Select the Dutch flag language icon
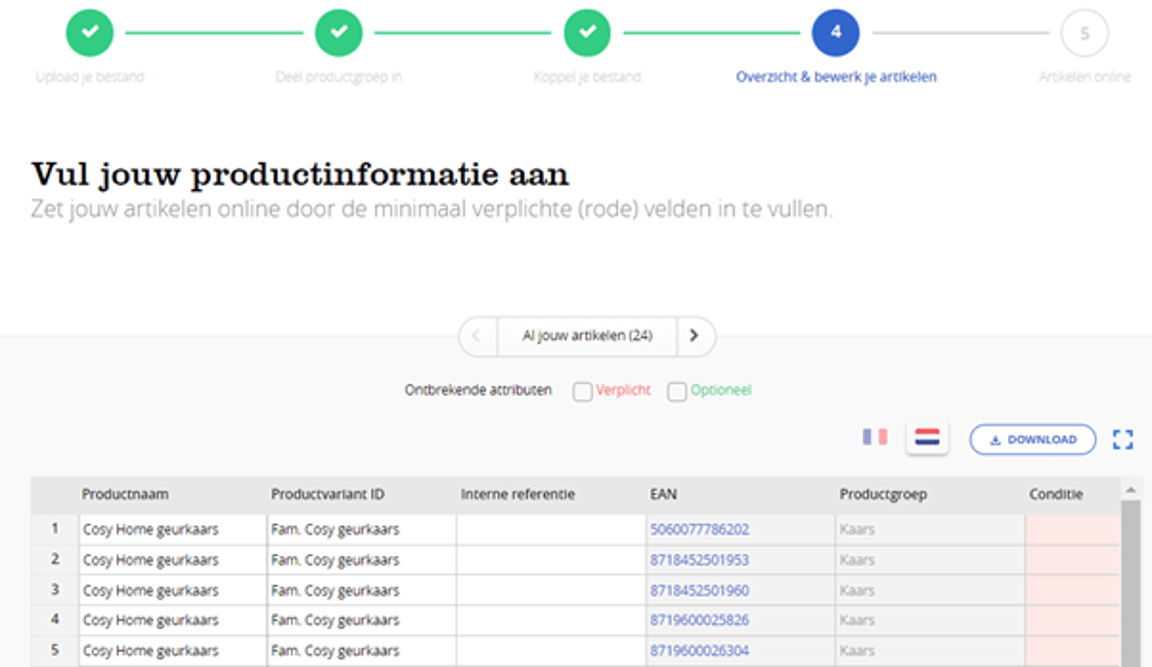This screenshot has height=667, width=1152. (x=928, y=438)
